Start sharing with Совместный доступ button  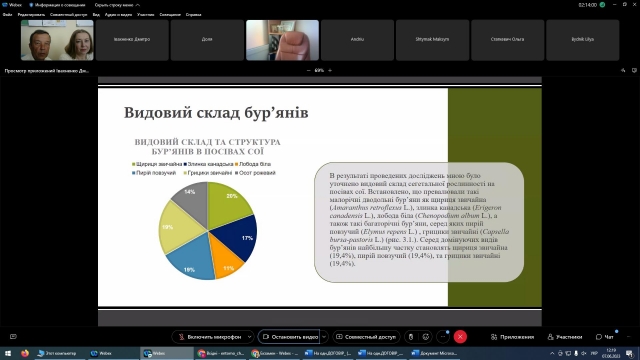(366, 337)
